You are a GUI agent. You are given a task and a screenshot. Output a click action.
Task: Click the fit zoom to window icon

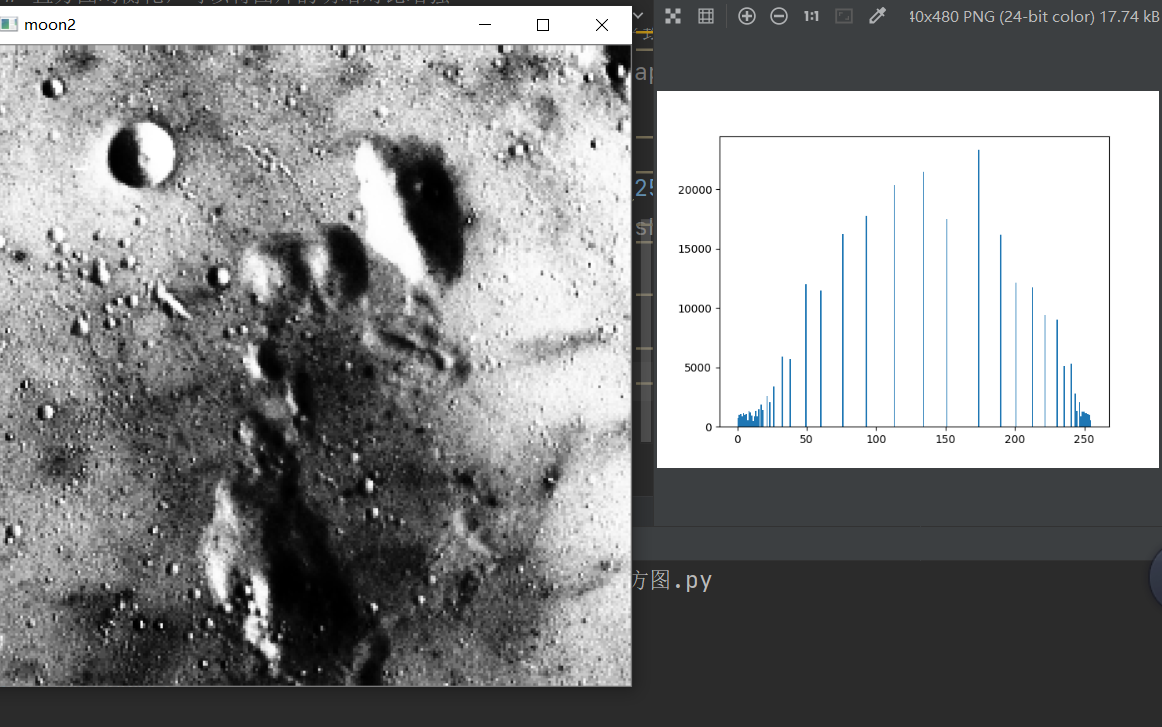[843, 16]
